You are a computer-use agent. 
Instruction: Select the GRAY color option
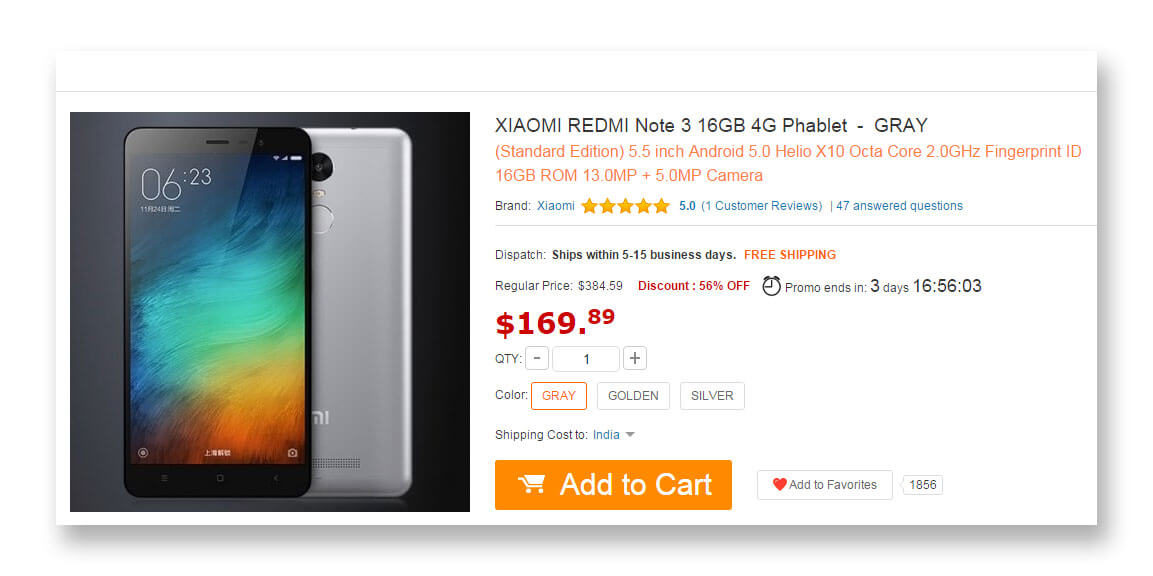(559, 396)
